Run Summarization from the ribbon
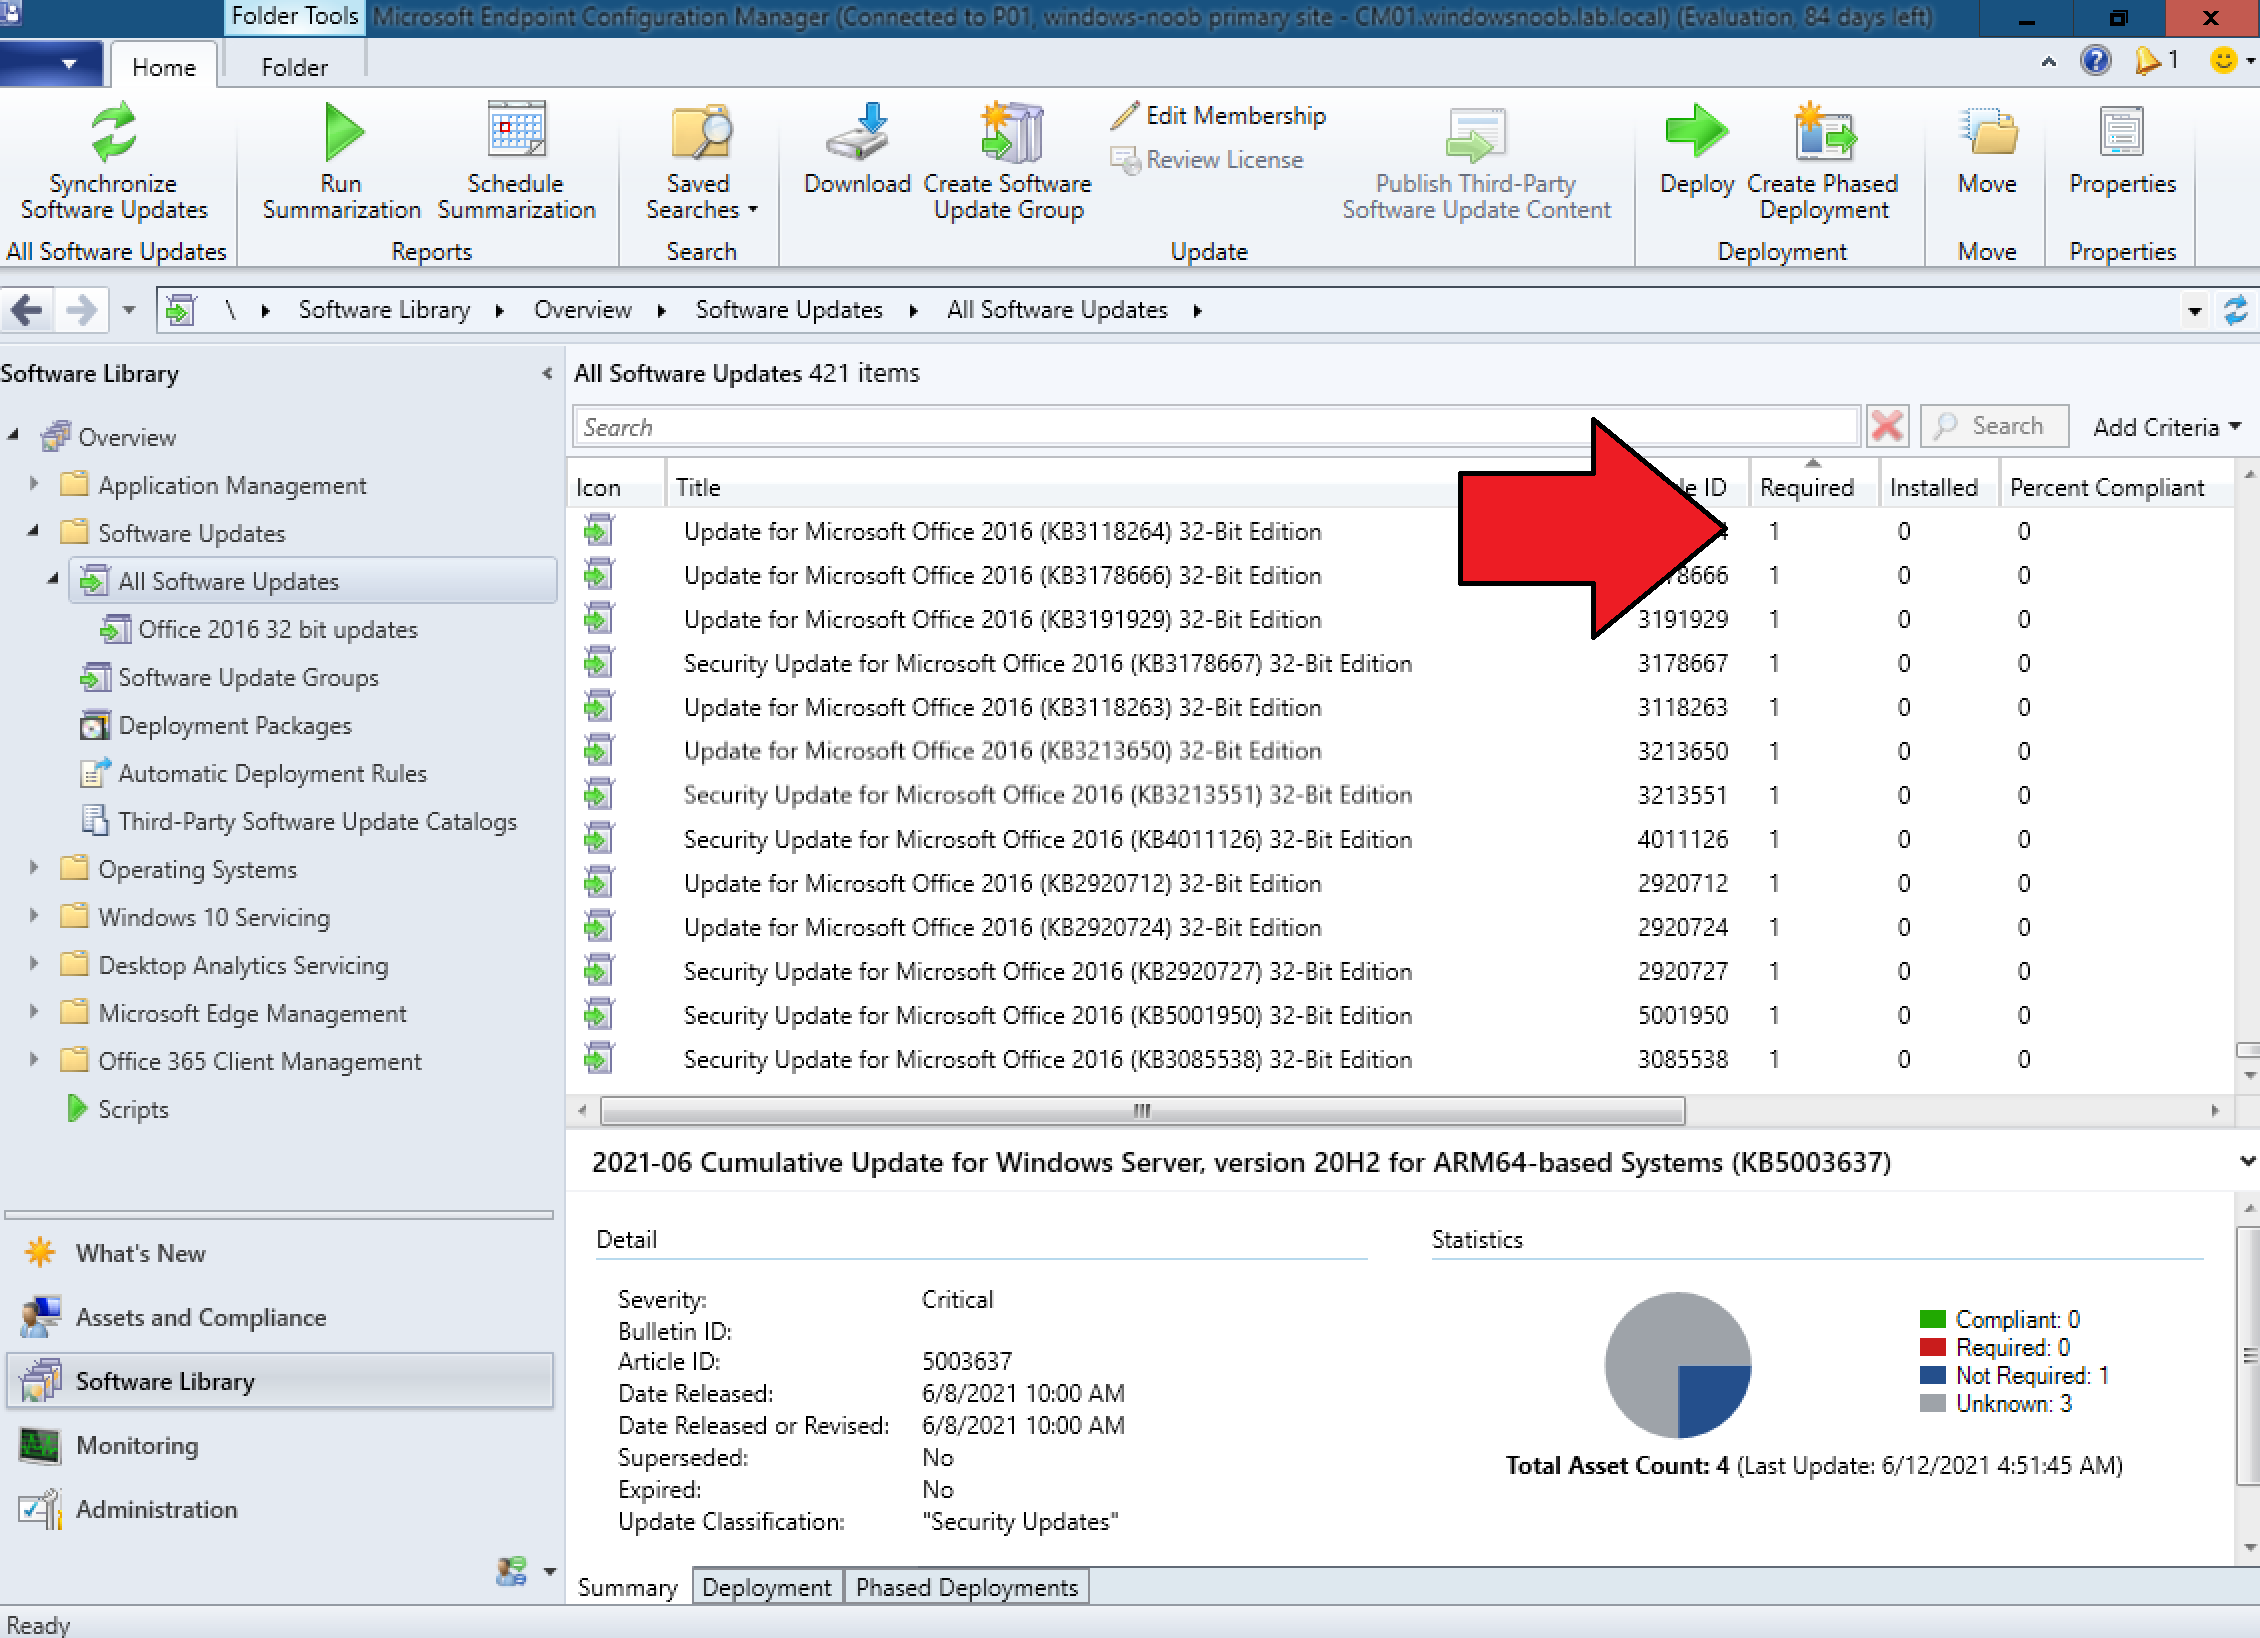 tap(341, 162)
